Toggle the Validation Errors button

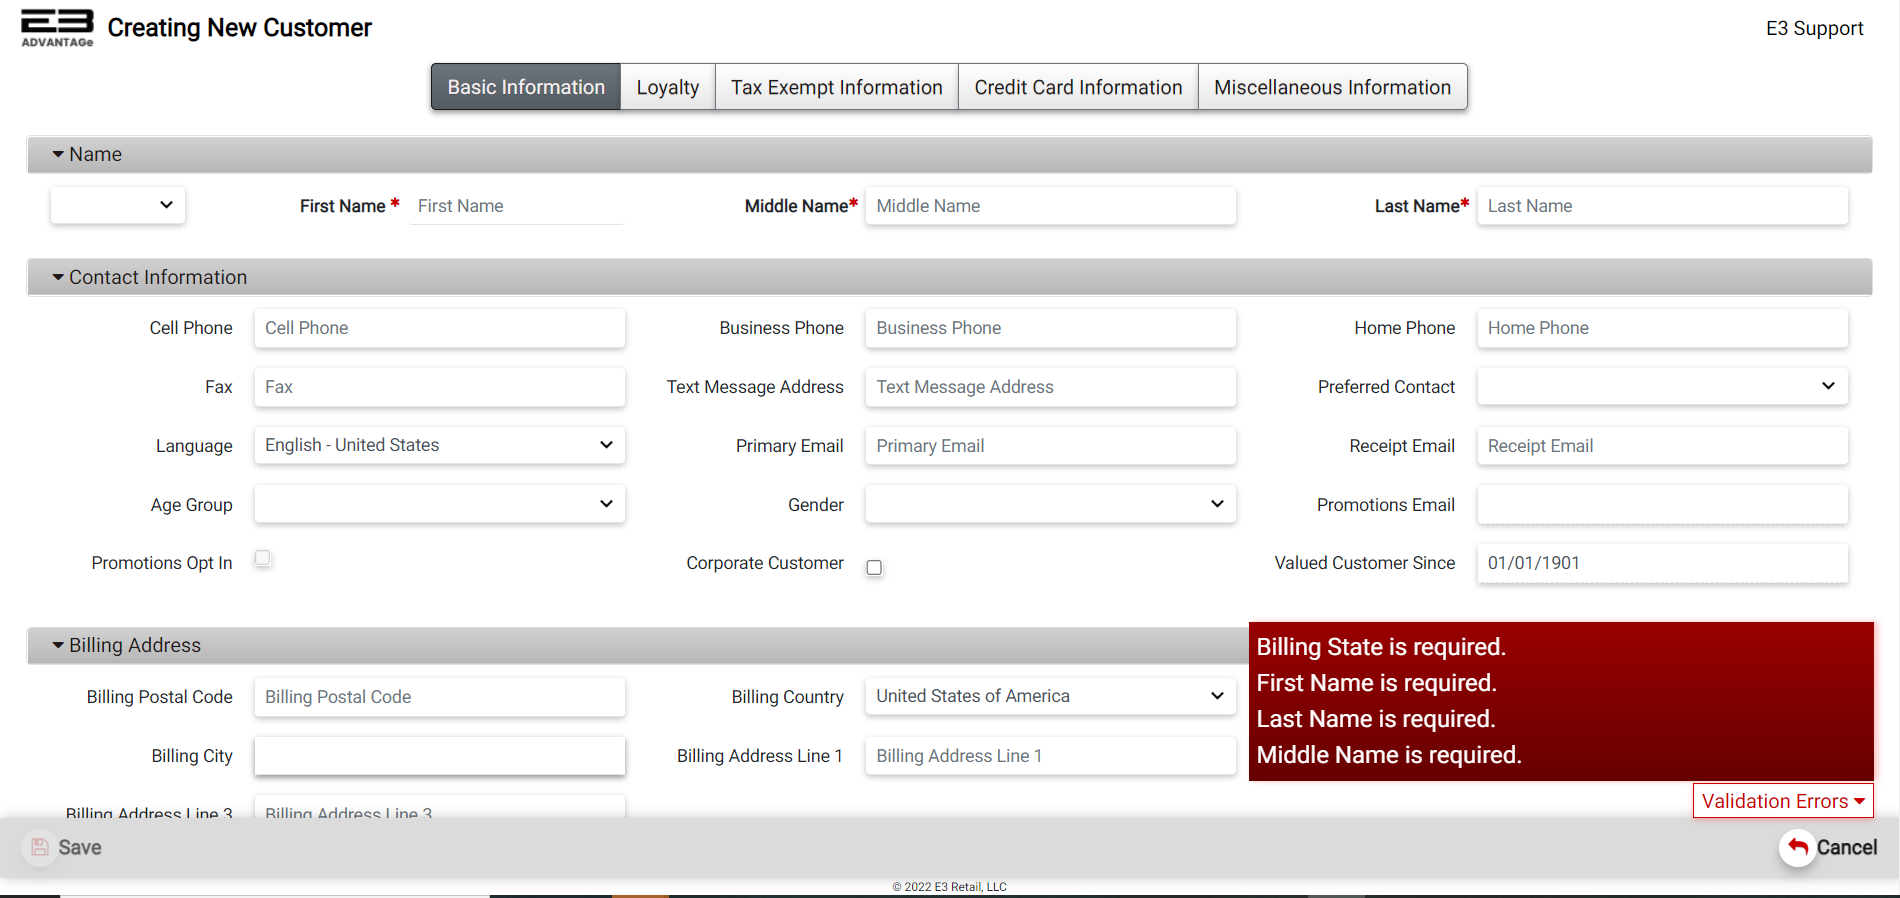pos(1782,801)
